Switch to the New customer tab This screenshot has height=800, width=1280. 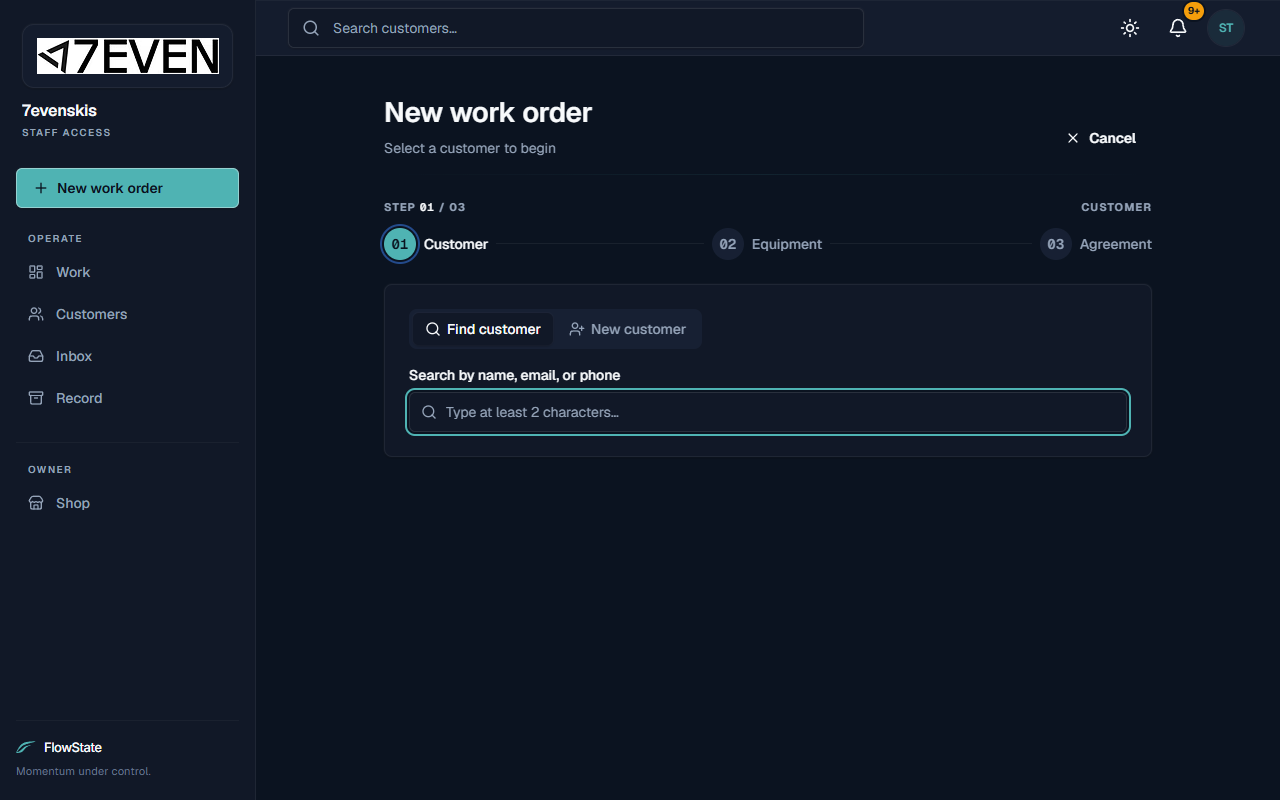click(627, 329)
